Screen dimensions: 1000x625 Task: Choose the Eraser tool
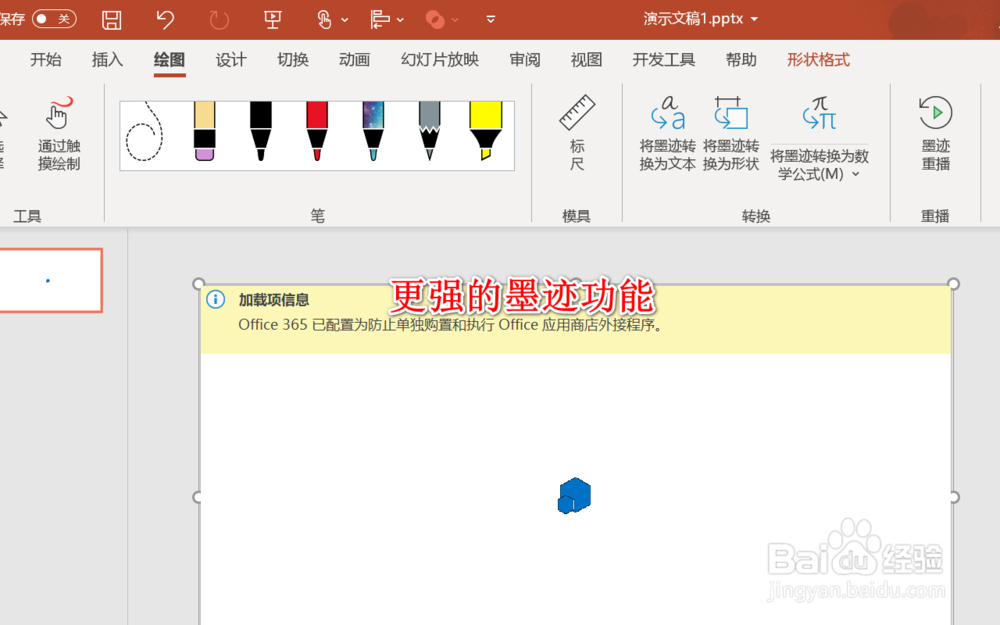(204, 131)
